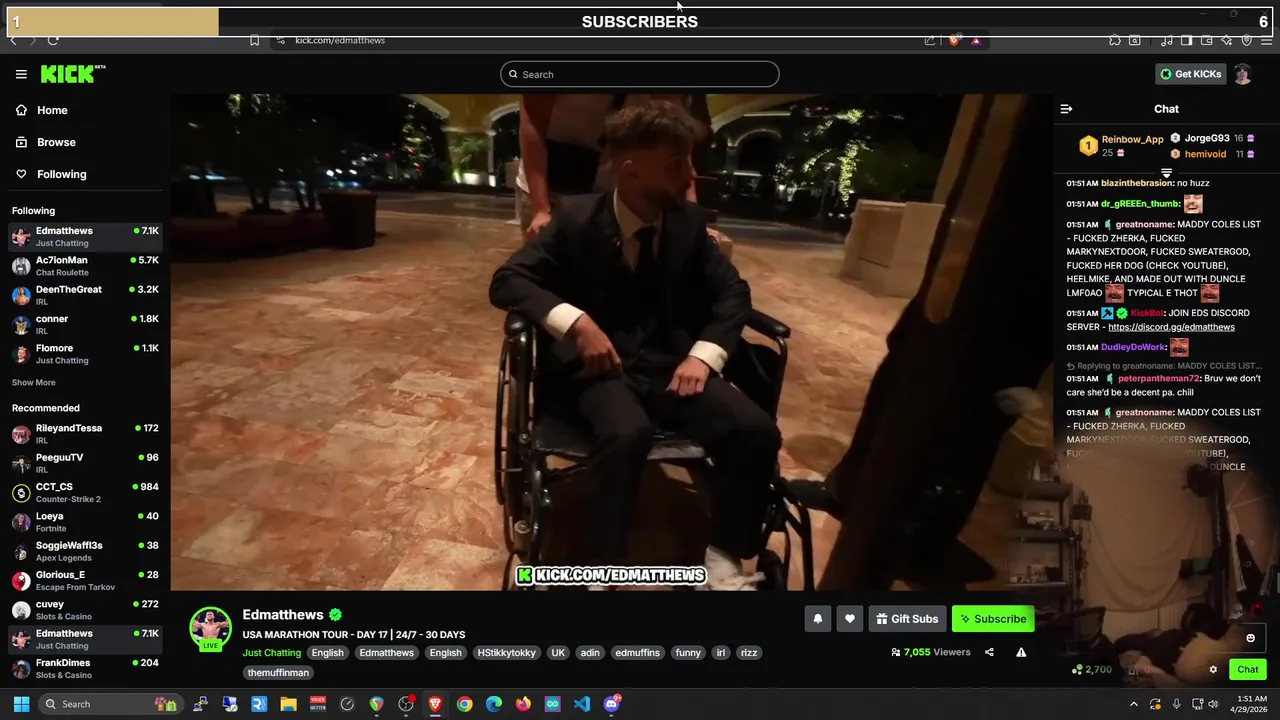Image resolution: width=1280 pixels, height=720 pixels.
Task: Click the rizz tag
Action: point(748,652)
